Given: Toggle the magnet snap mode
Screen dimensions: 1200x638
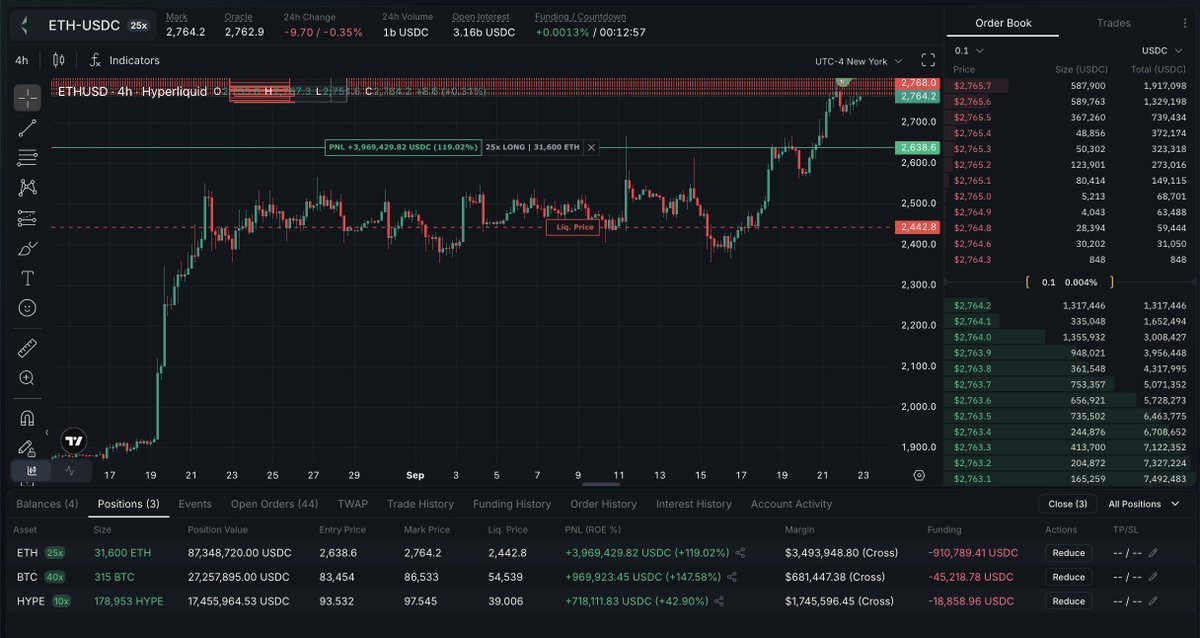Looking at the screenshot, I should coord(27,418).
